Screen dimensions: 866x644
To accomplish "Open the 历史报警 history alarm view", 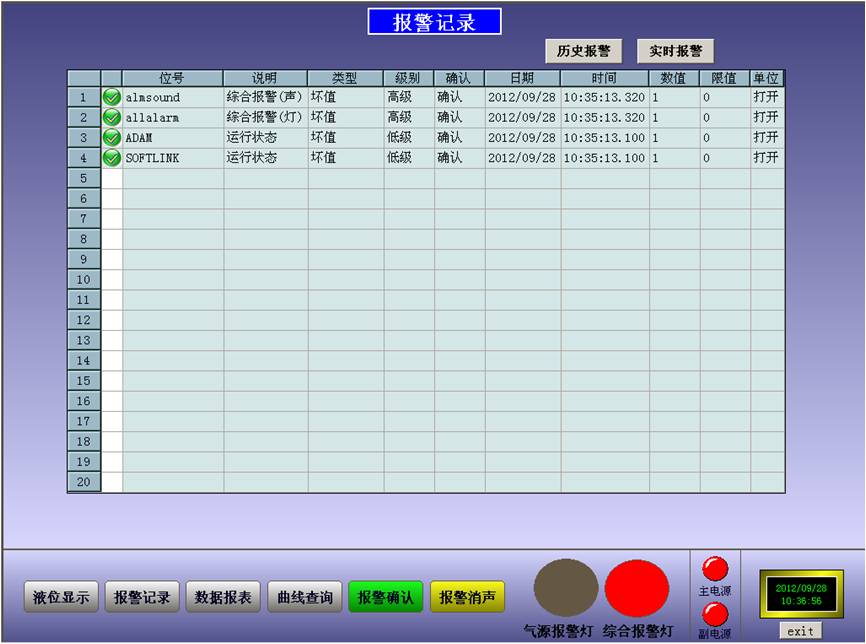I will point(583,51).
